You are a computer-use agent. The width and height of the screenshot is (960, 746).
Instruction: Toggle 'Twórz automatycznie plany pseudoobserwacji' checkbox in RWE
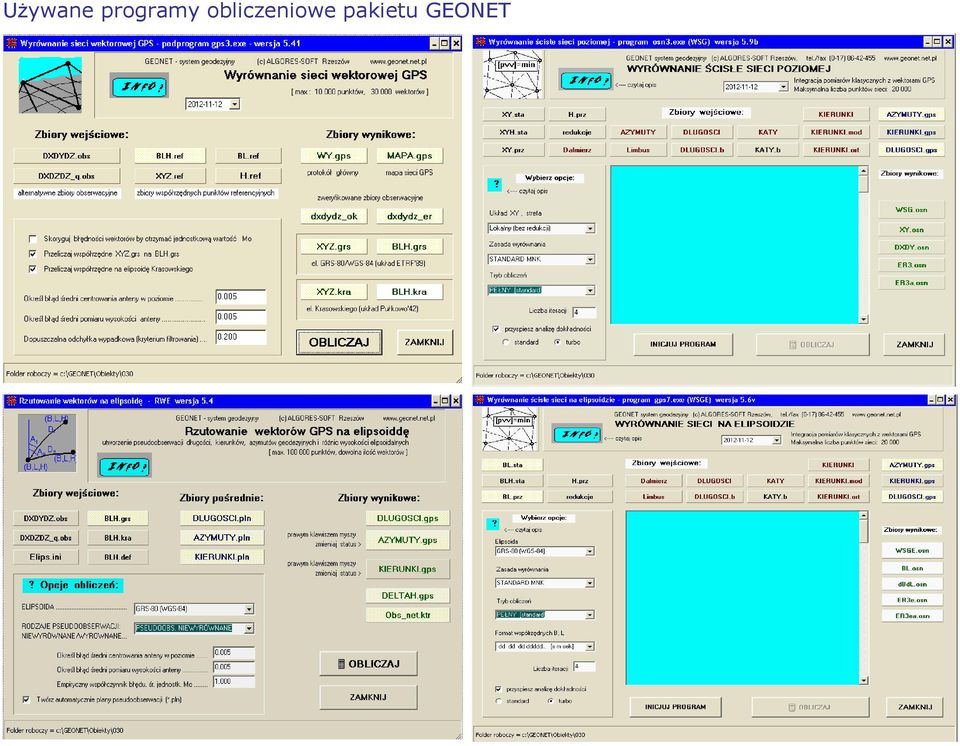coord(26,699)
